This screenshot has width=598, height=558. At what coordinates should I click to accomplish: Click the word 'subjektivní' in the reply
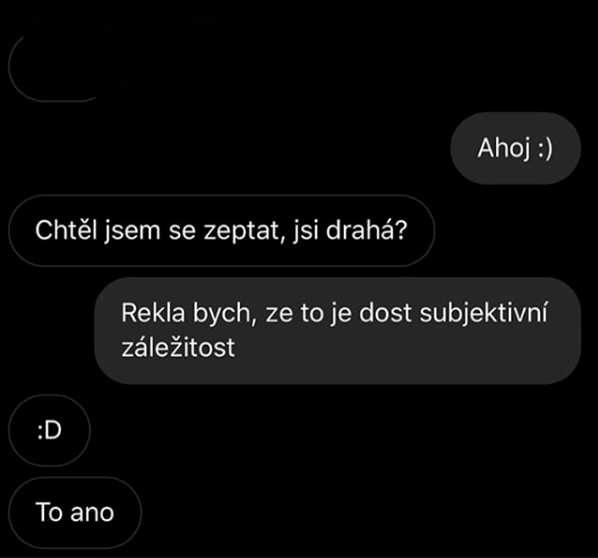pyautogui.click(x=484, y=314)
